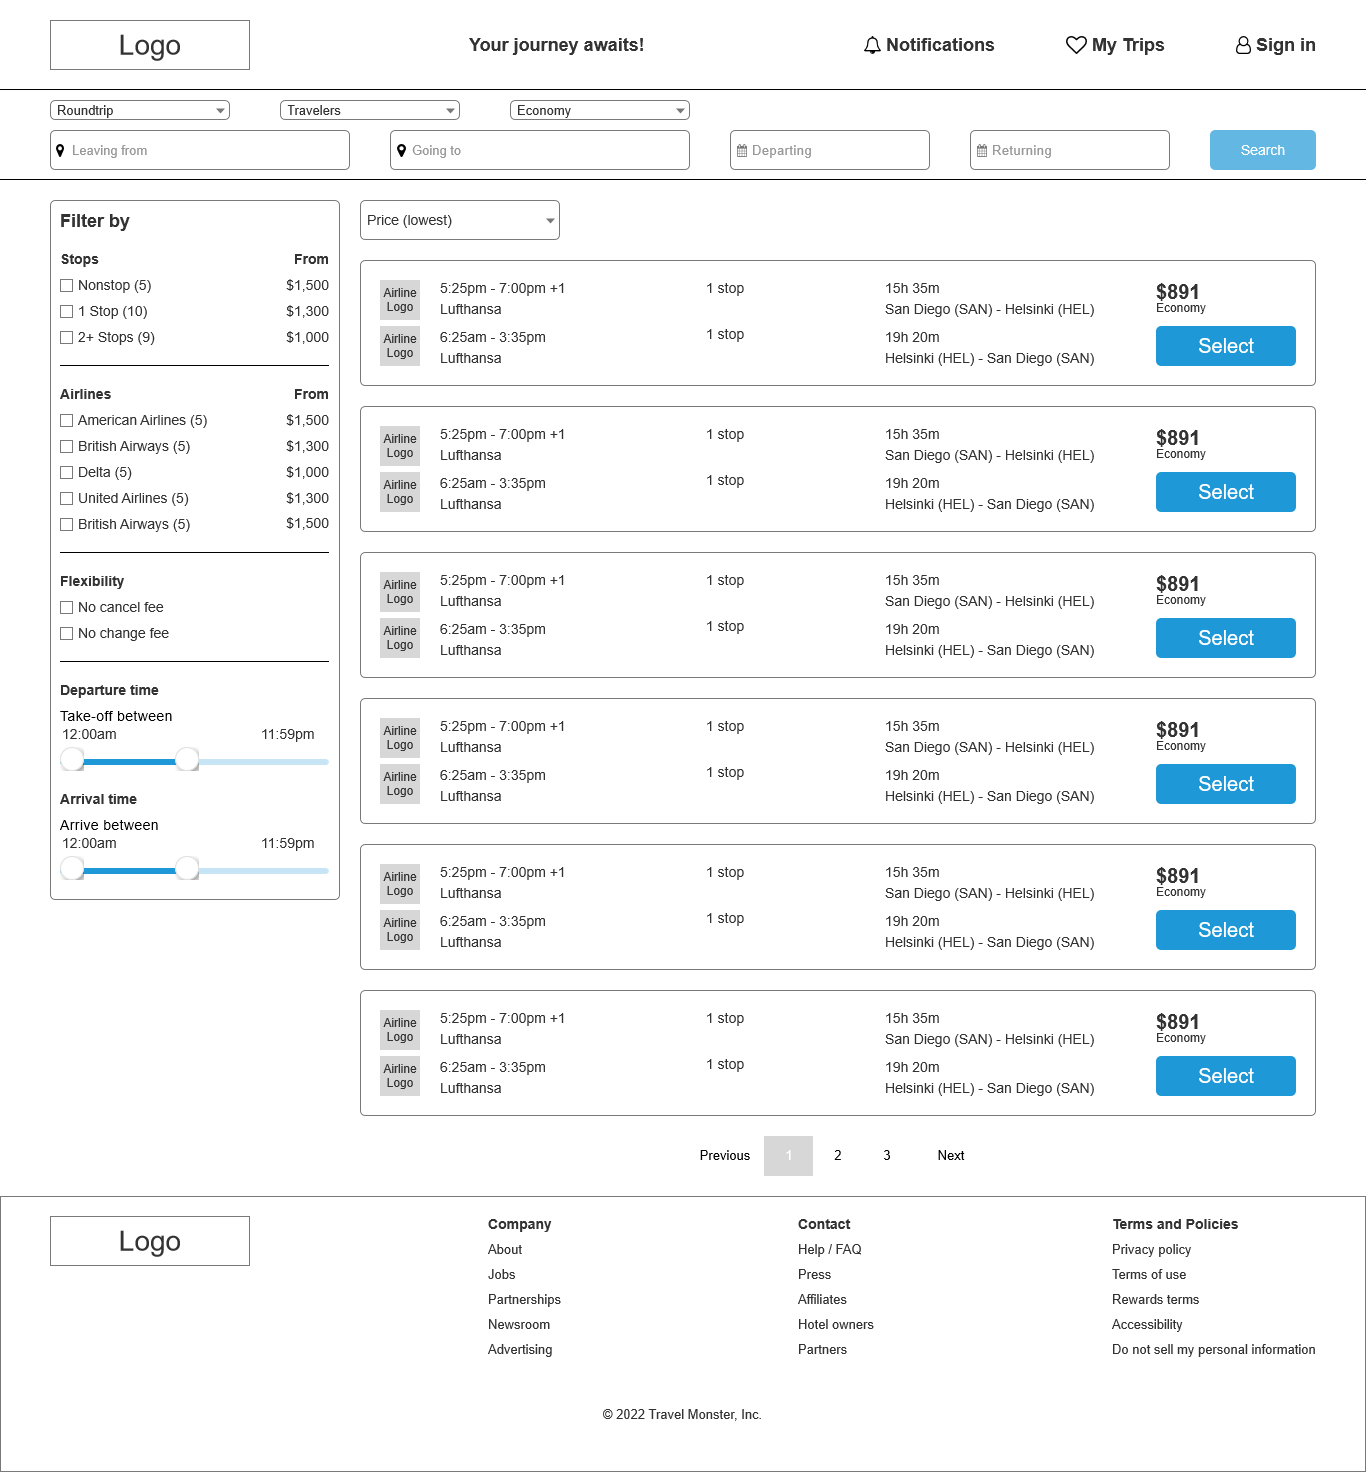Click the calendar icon in Returning field

point(982,150)
